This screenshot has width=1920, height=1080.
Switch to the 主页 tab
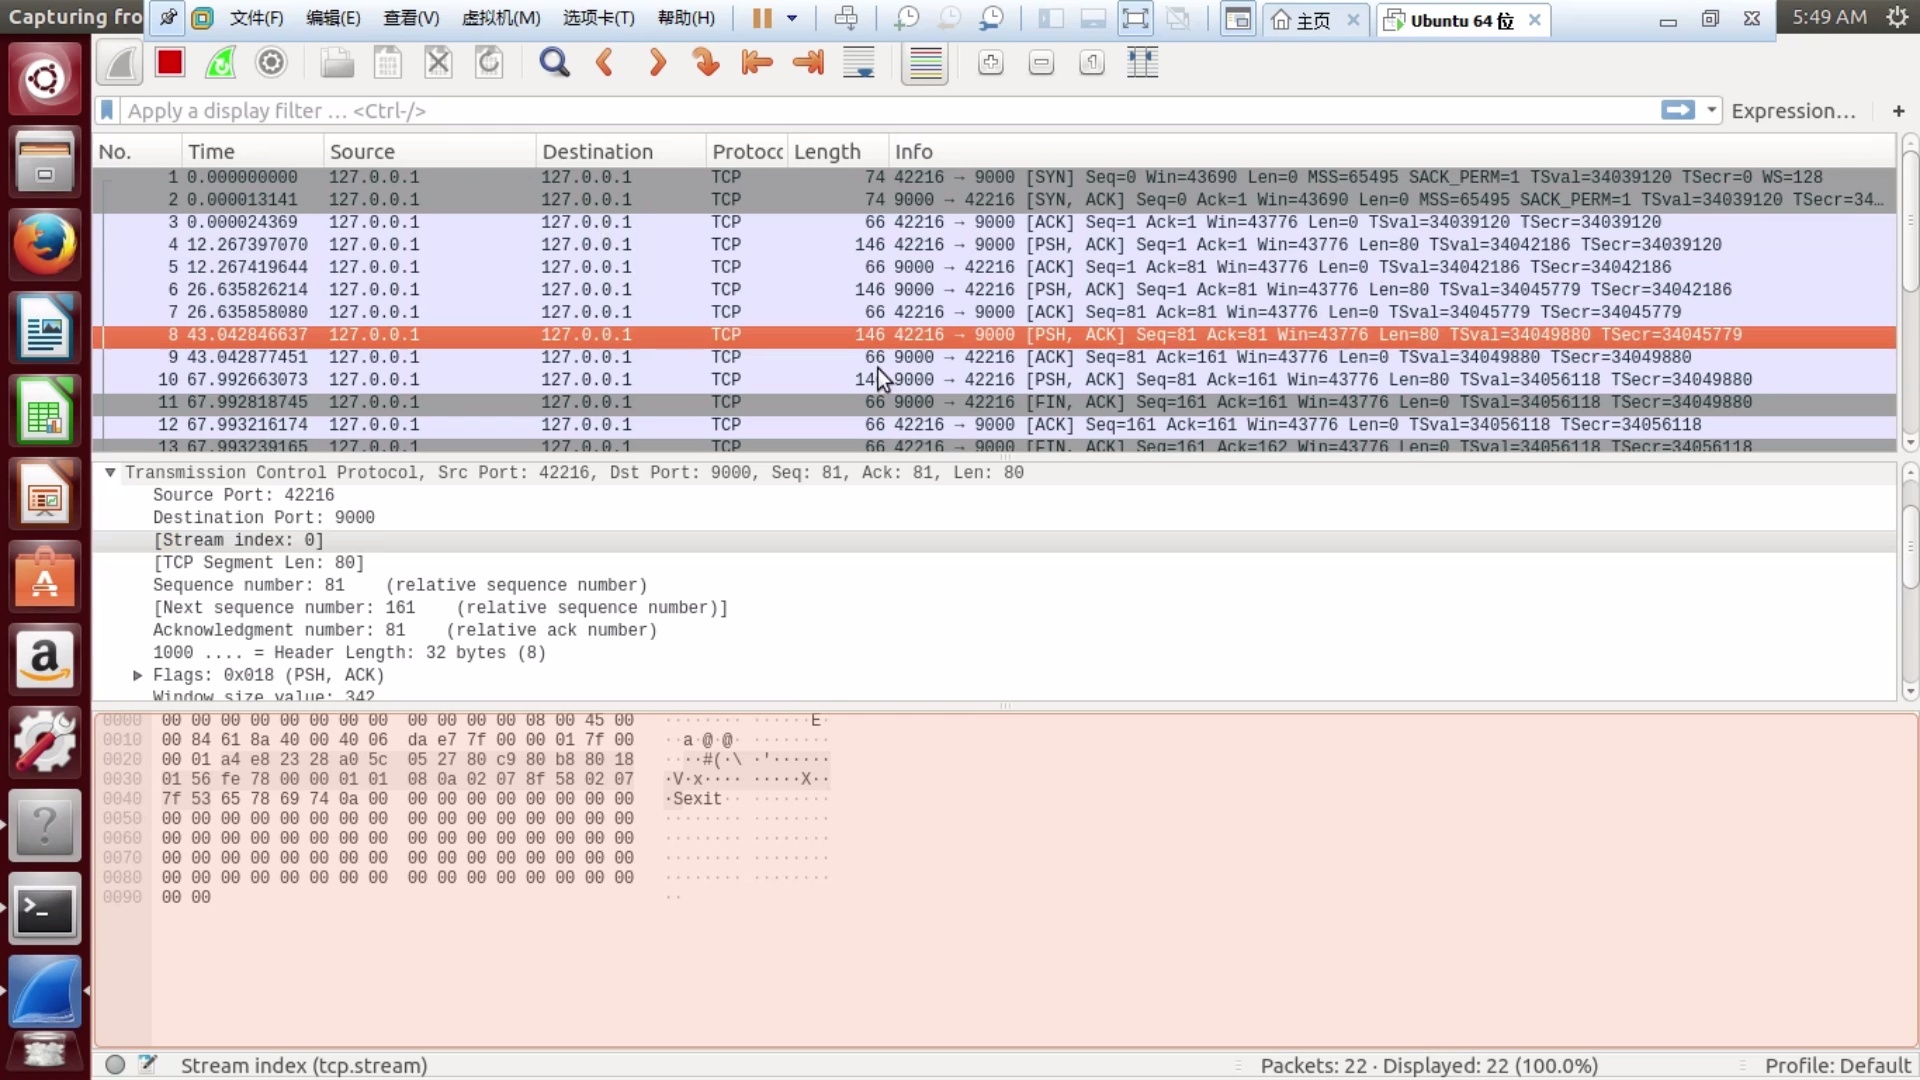[x=1312, y=20]
